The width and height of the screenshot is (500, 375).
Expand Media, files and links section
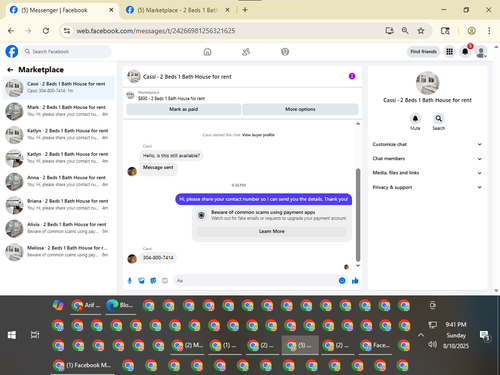click(x=427, y=173)
